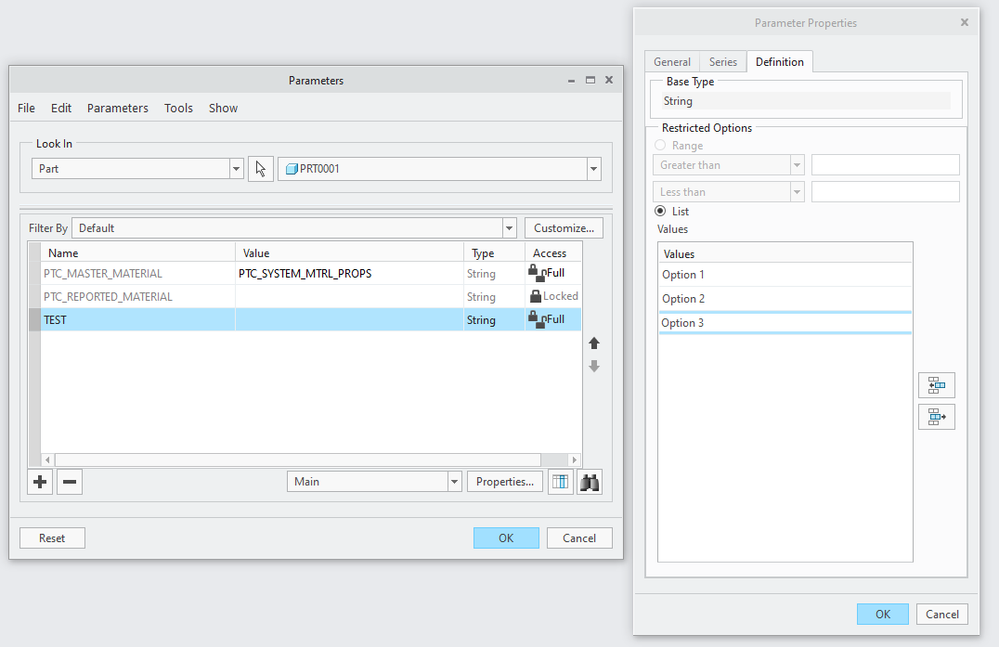Select the List radio button
999x647 pixels.
click(660, 211)
